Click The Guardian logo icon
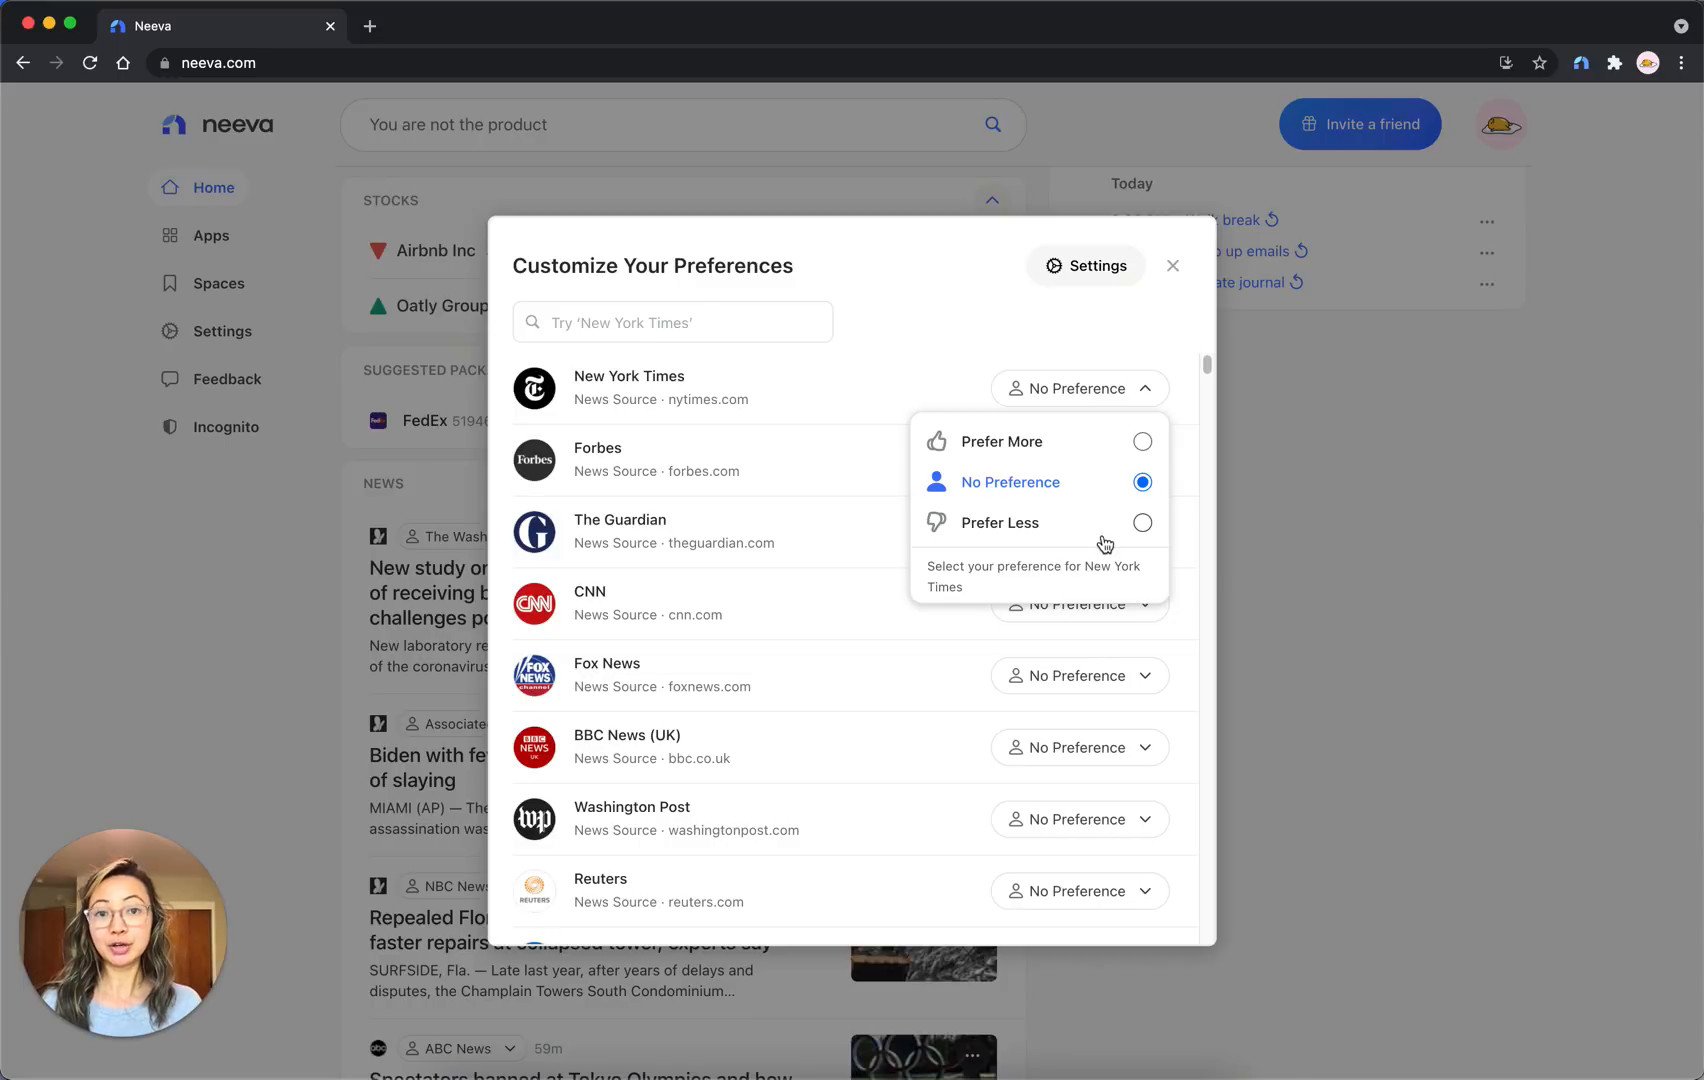 534,532
